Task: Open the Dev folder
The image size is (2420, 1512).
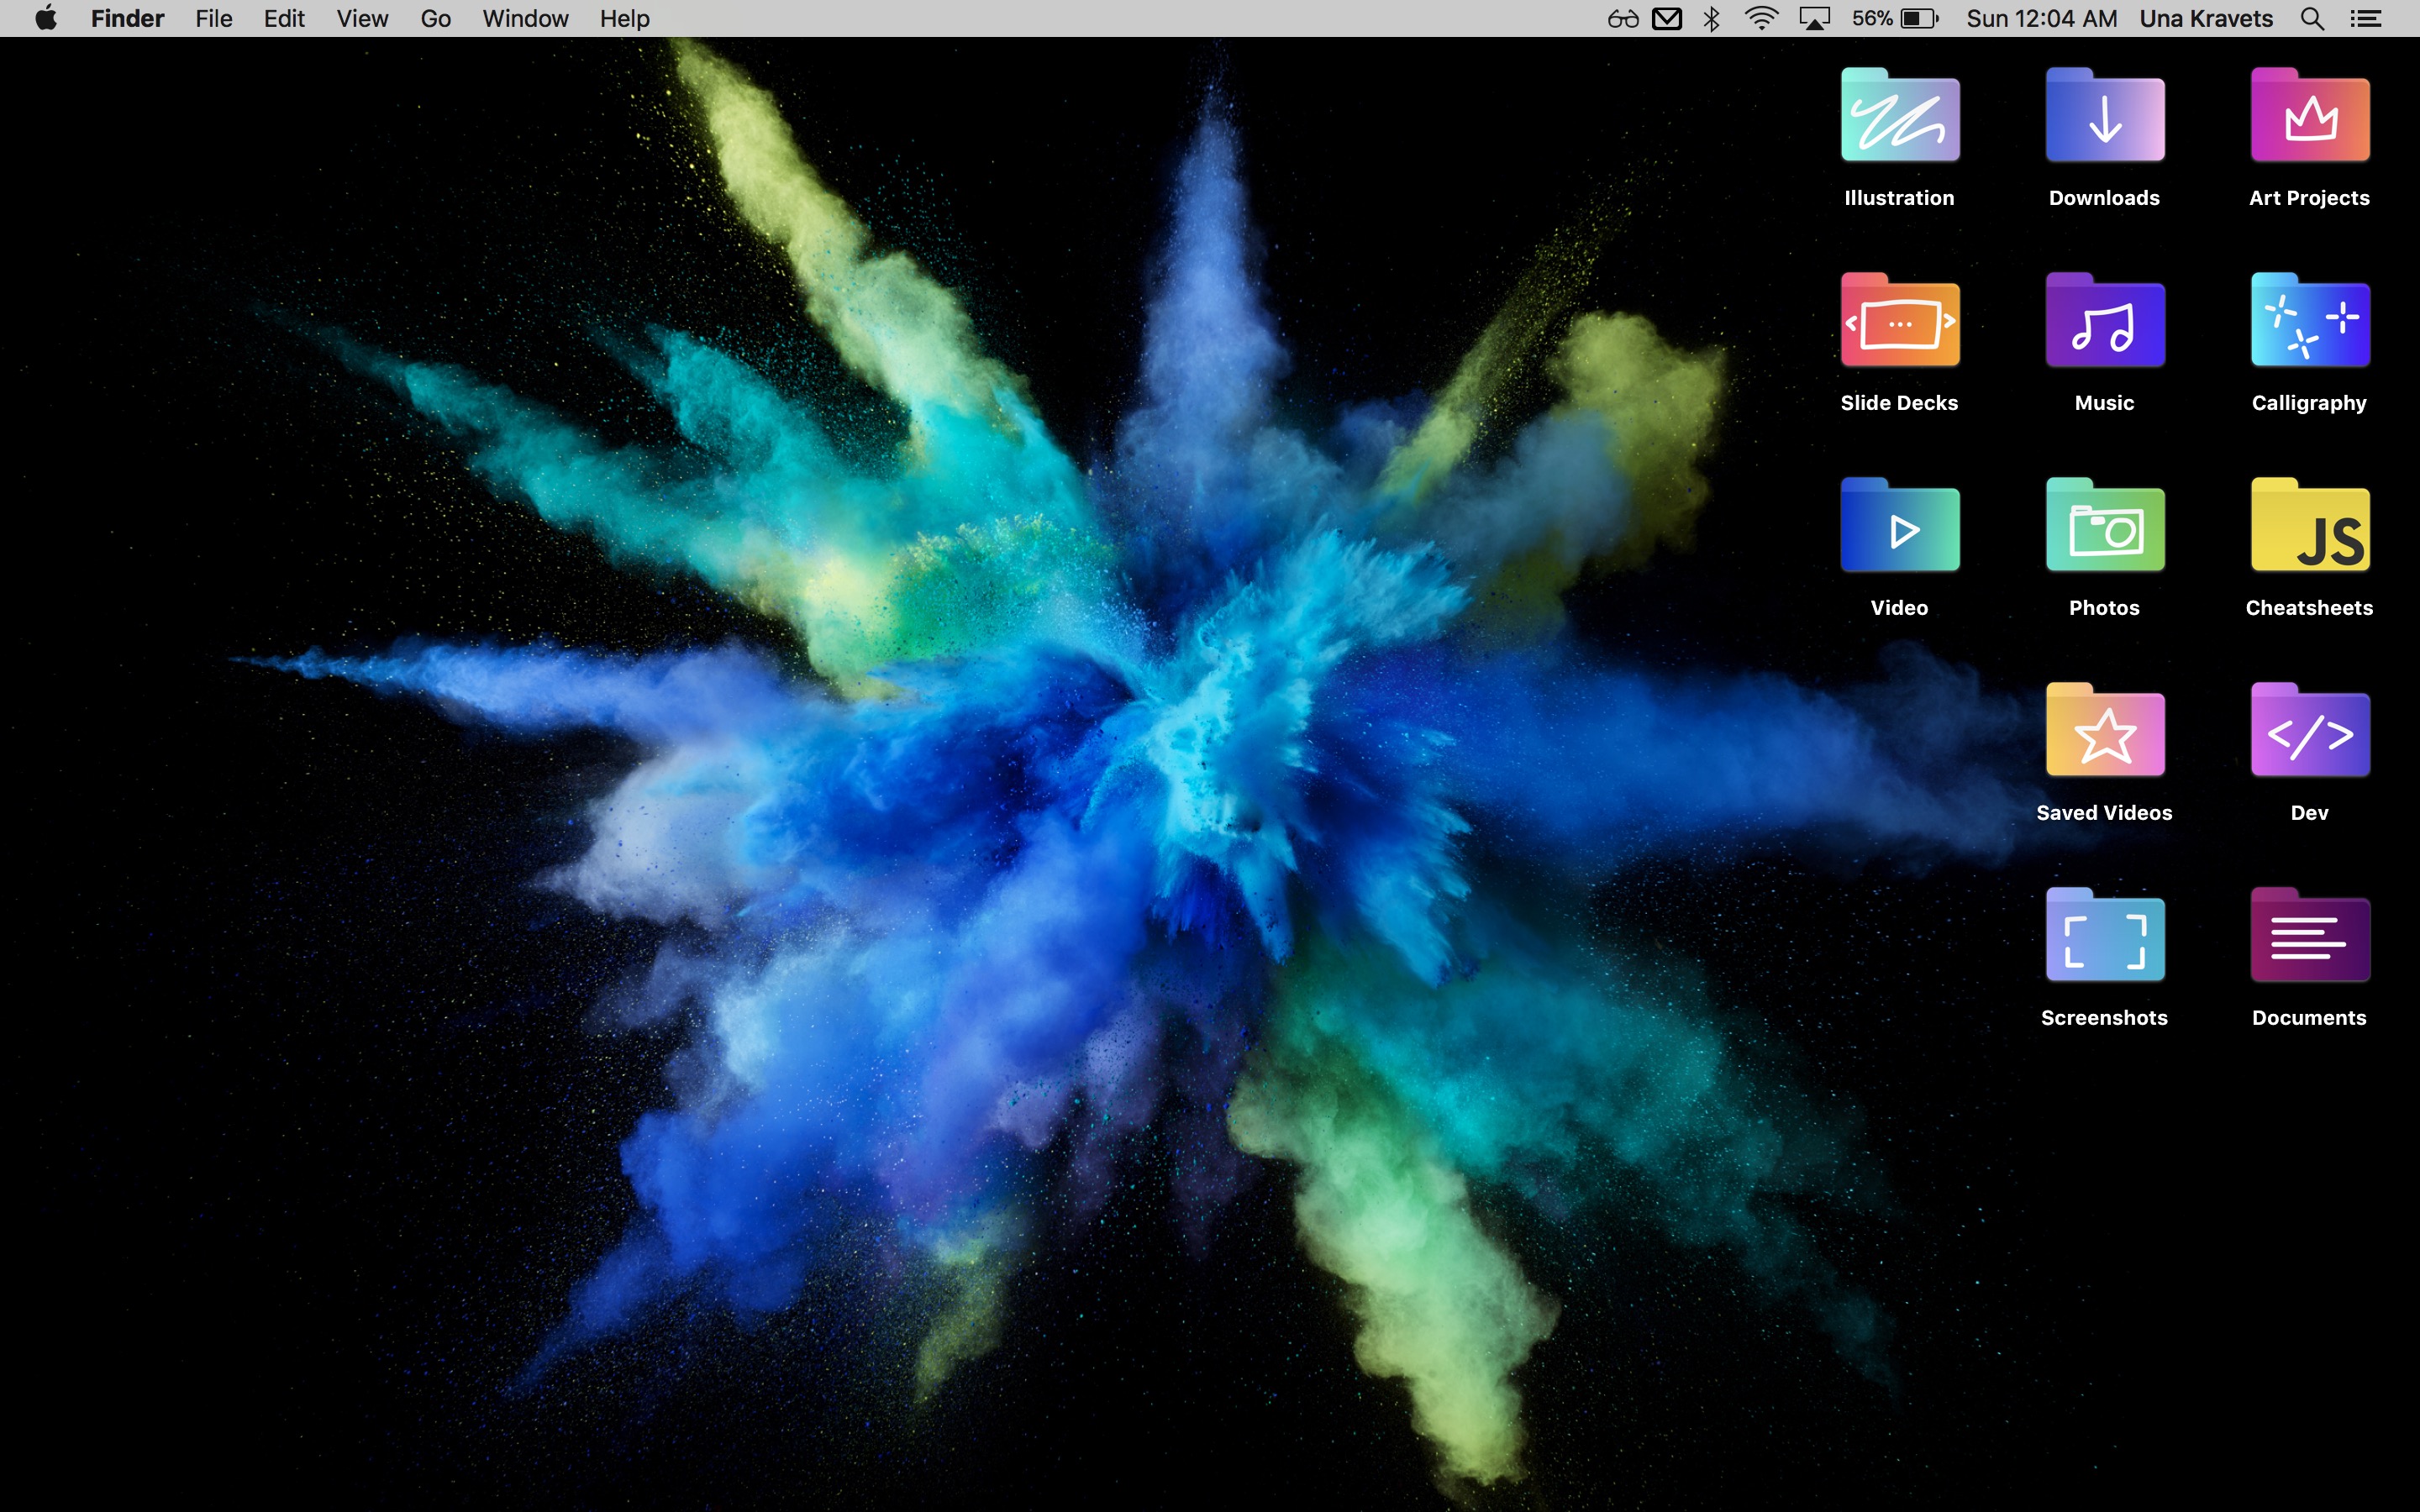Action: point(2309,732)
